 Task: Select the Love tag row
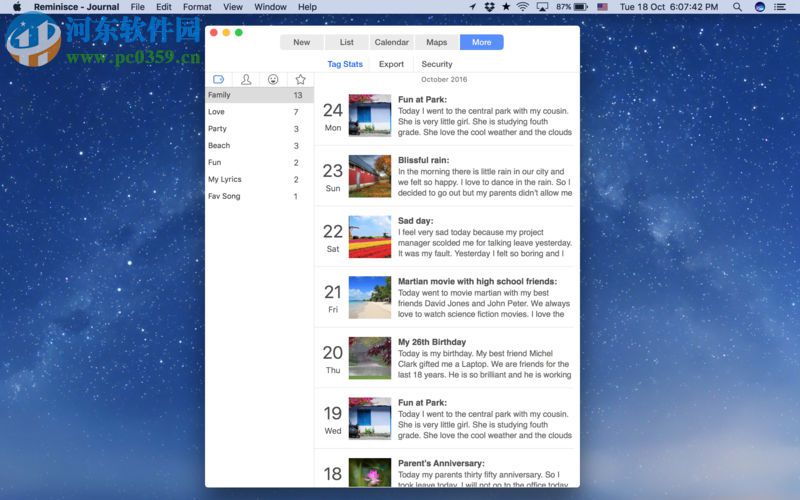pos(260,112)
